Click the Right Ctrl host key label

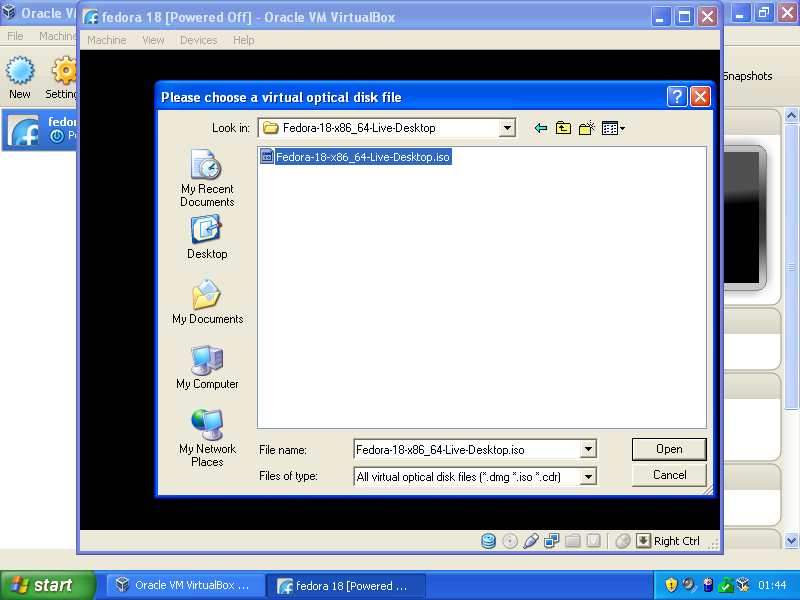pos(677,541)
